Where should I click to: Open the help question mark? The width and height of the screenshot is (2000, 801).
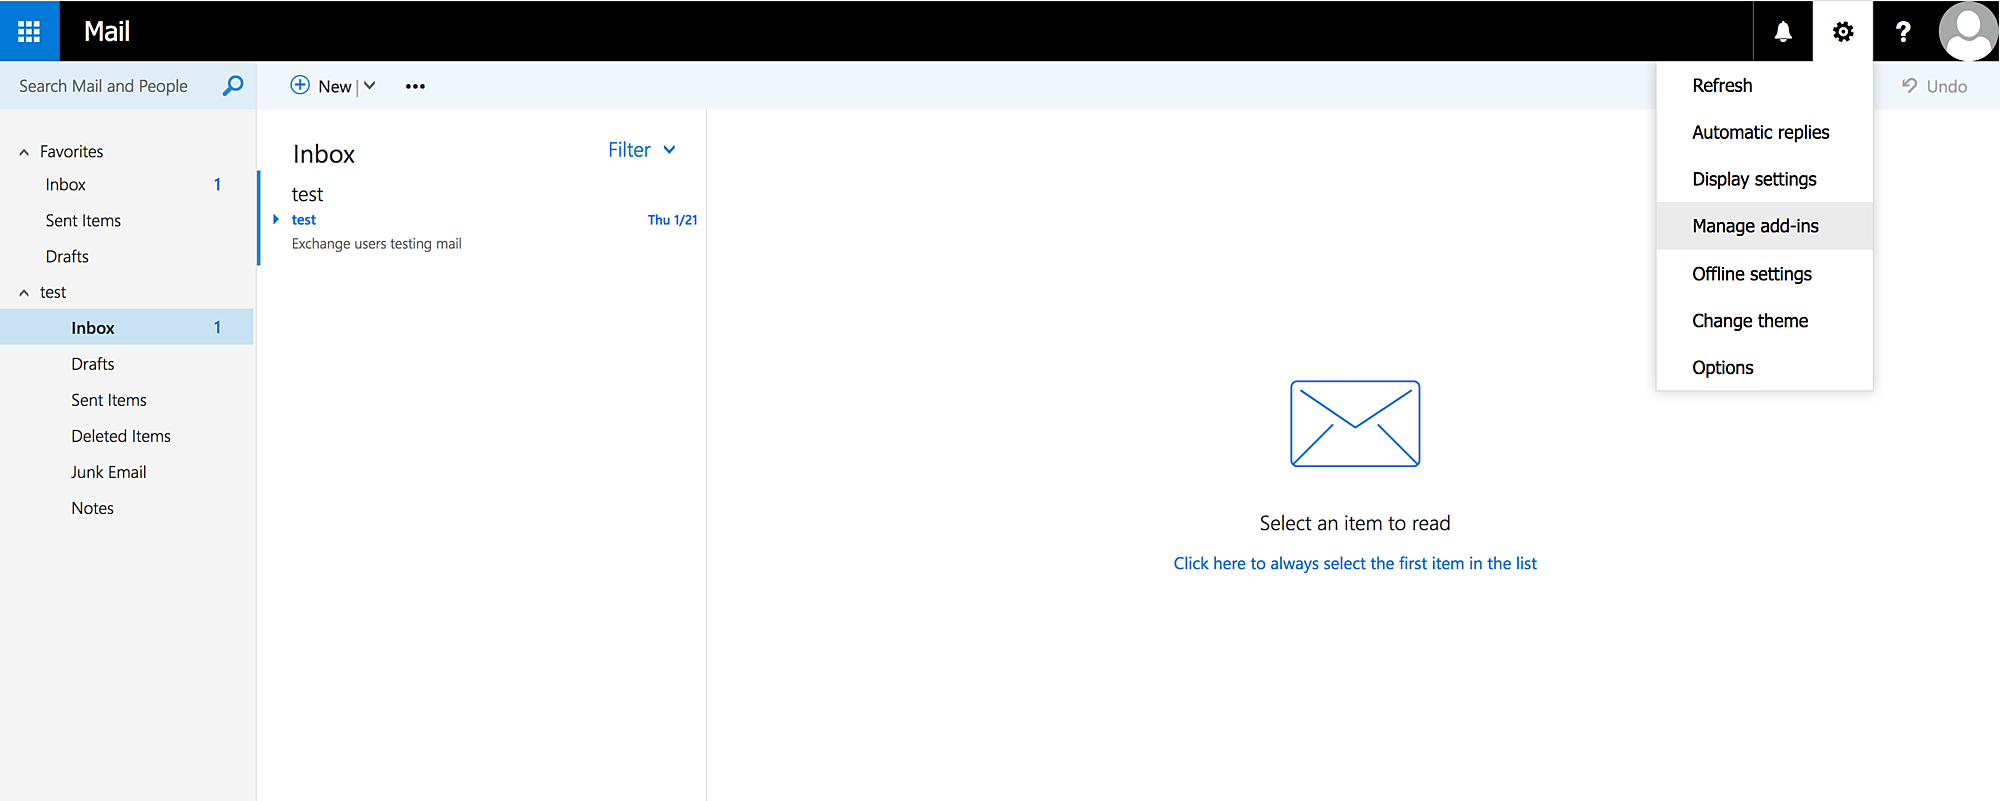tap(1903, 32)
